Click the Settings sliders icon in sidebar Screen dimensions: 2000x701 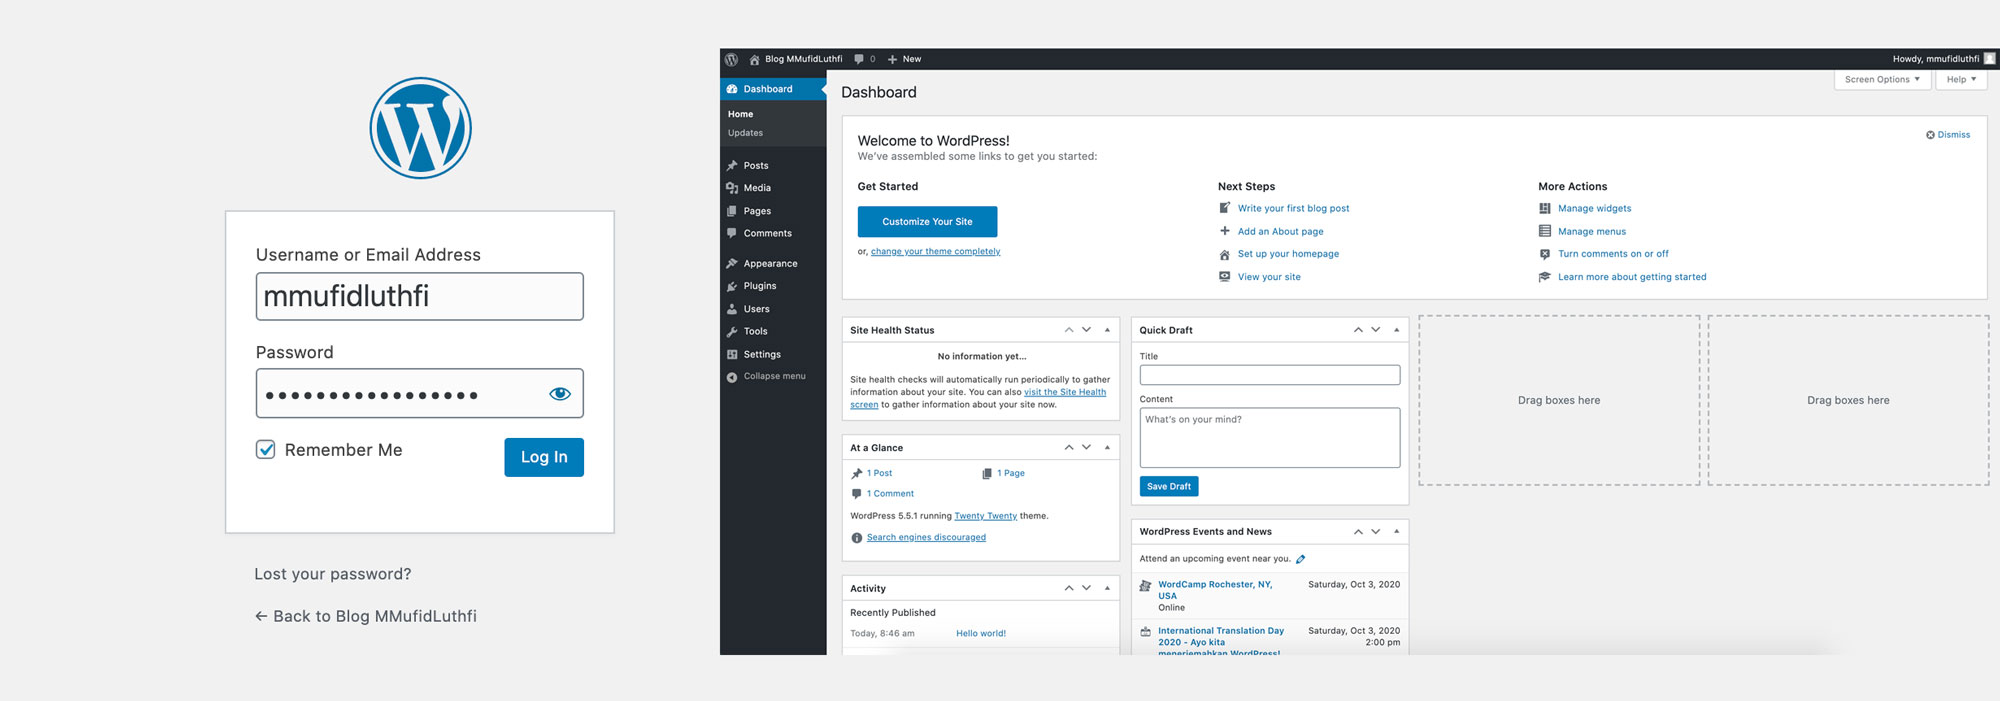pyautogui.click(x=732, y=354)
